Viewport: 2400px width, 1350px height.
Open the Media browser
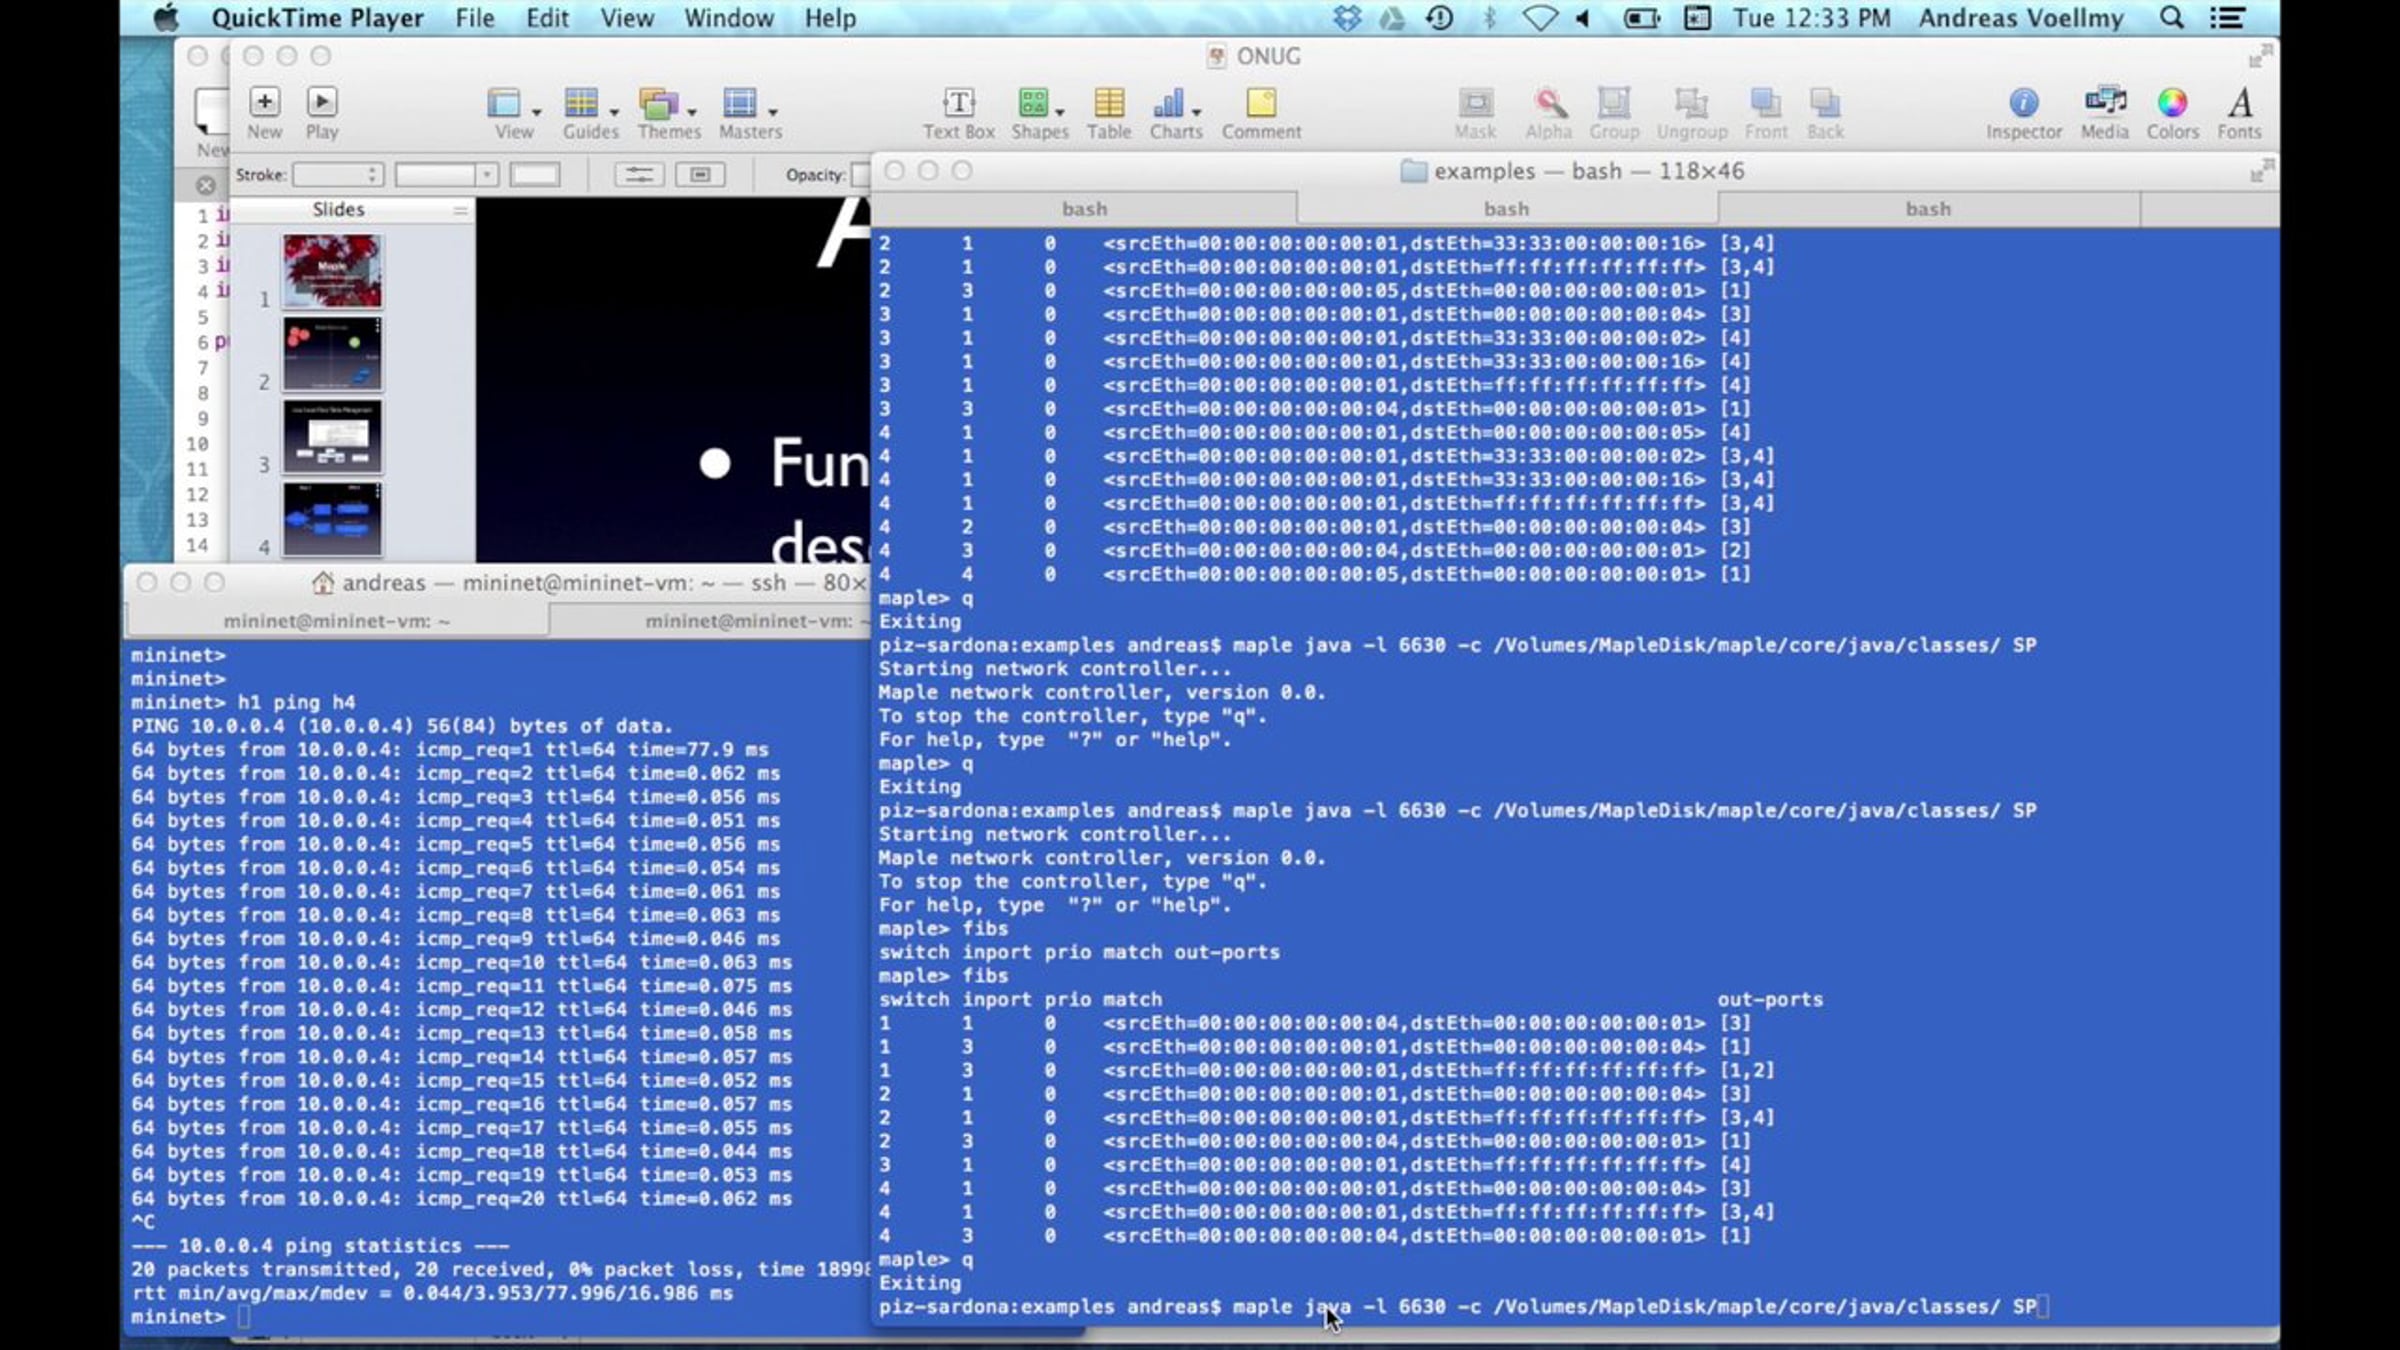pos(2105,102)
